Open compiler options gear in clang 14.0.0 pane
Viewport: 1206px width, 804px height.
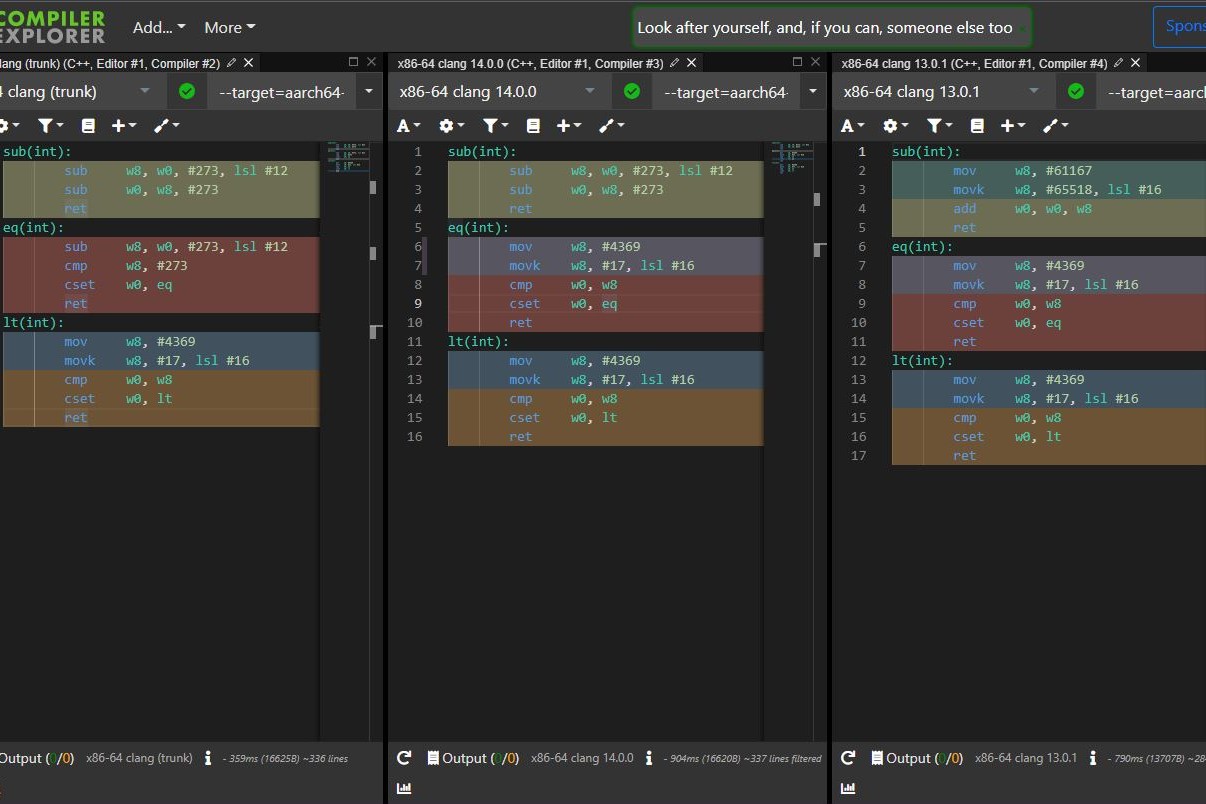452,126
